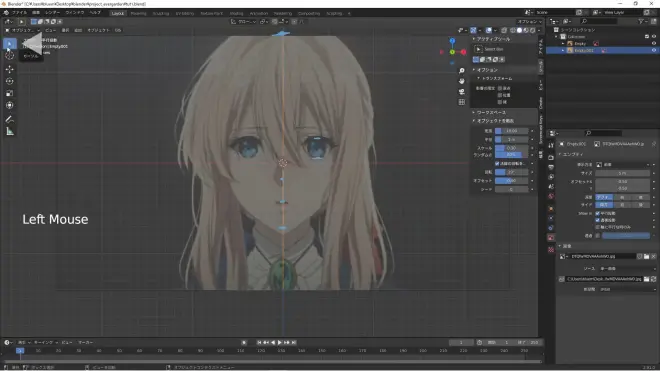Image resolution: width=660 pixels, height=371 pixels.
Task: Click the green Y axis gizmo circle
Action: click(x=452, y=52)
